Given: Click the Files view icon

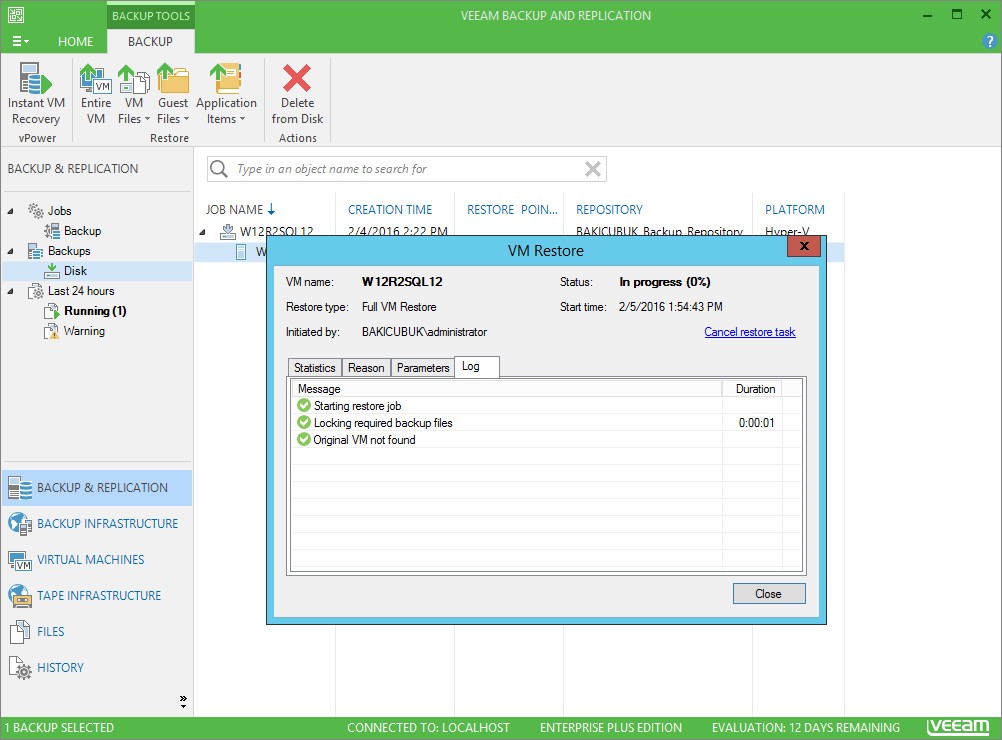Looking at the screenshot, I should click(x=20, y=632).
